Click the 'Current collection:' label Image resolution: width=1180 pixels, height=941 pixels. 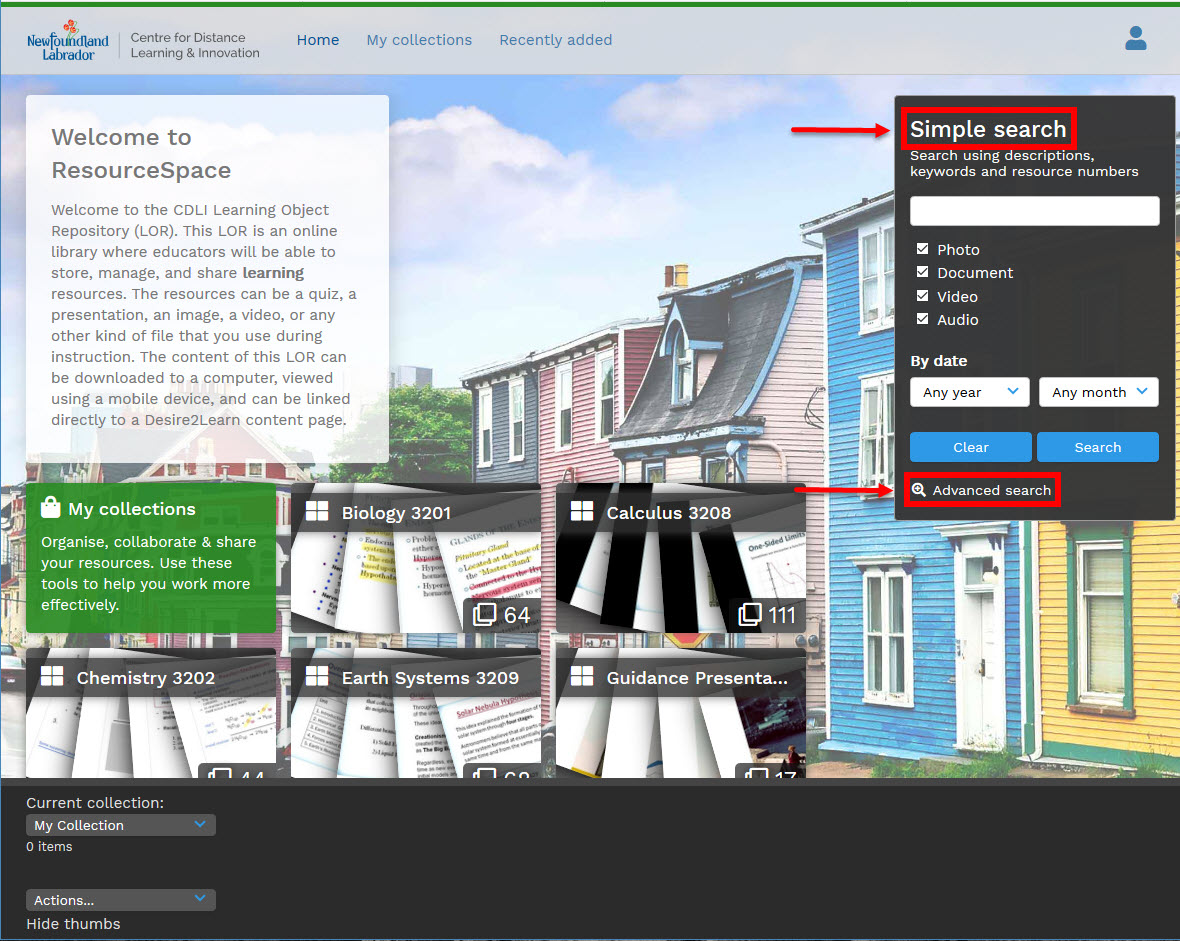click(95, 802)
